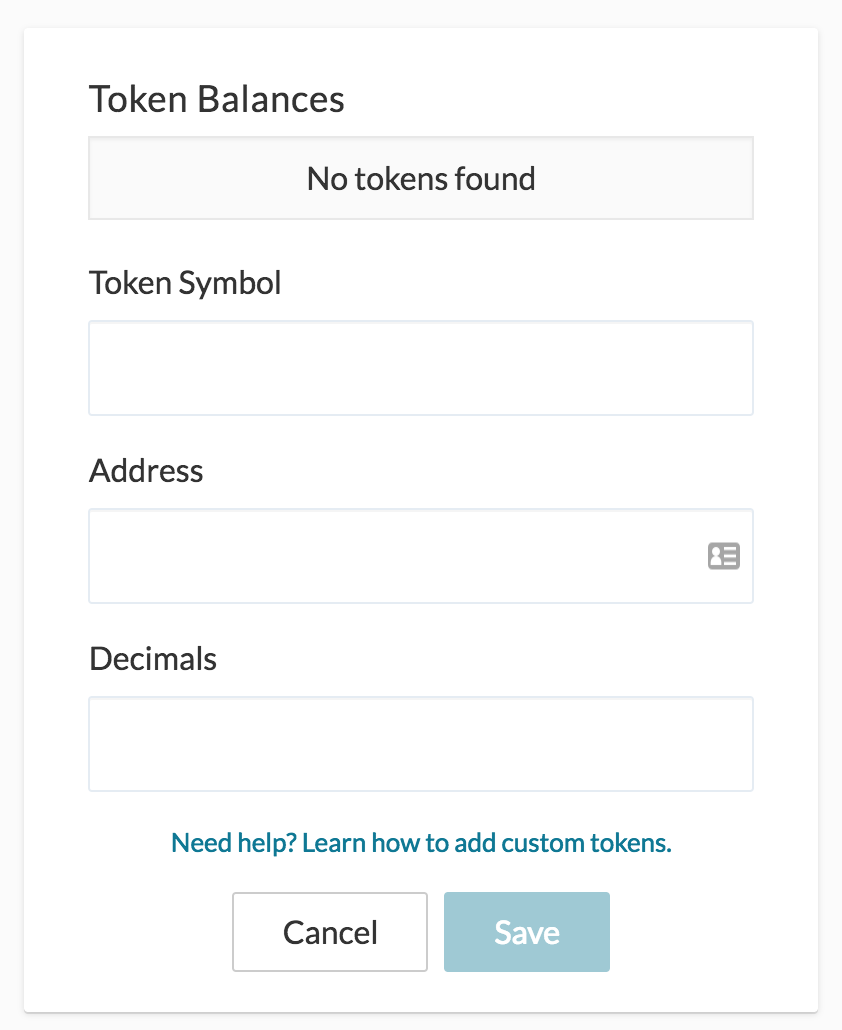Select the Decimals input field
842x1030 pixels.
[x=420, y=744]
